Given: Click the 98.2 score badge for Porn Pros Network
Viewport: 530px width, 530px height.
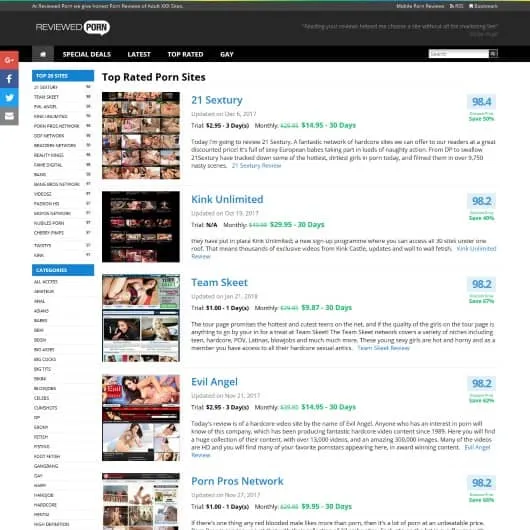Looking at the screenshot, I should [x=481, y=483].
